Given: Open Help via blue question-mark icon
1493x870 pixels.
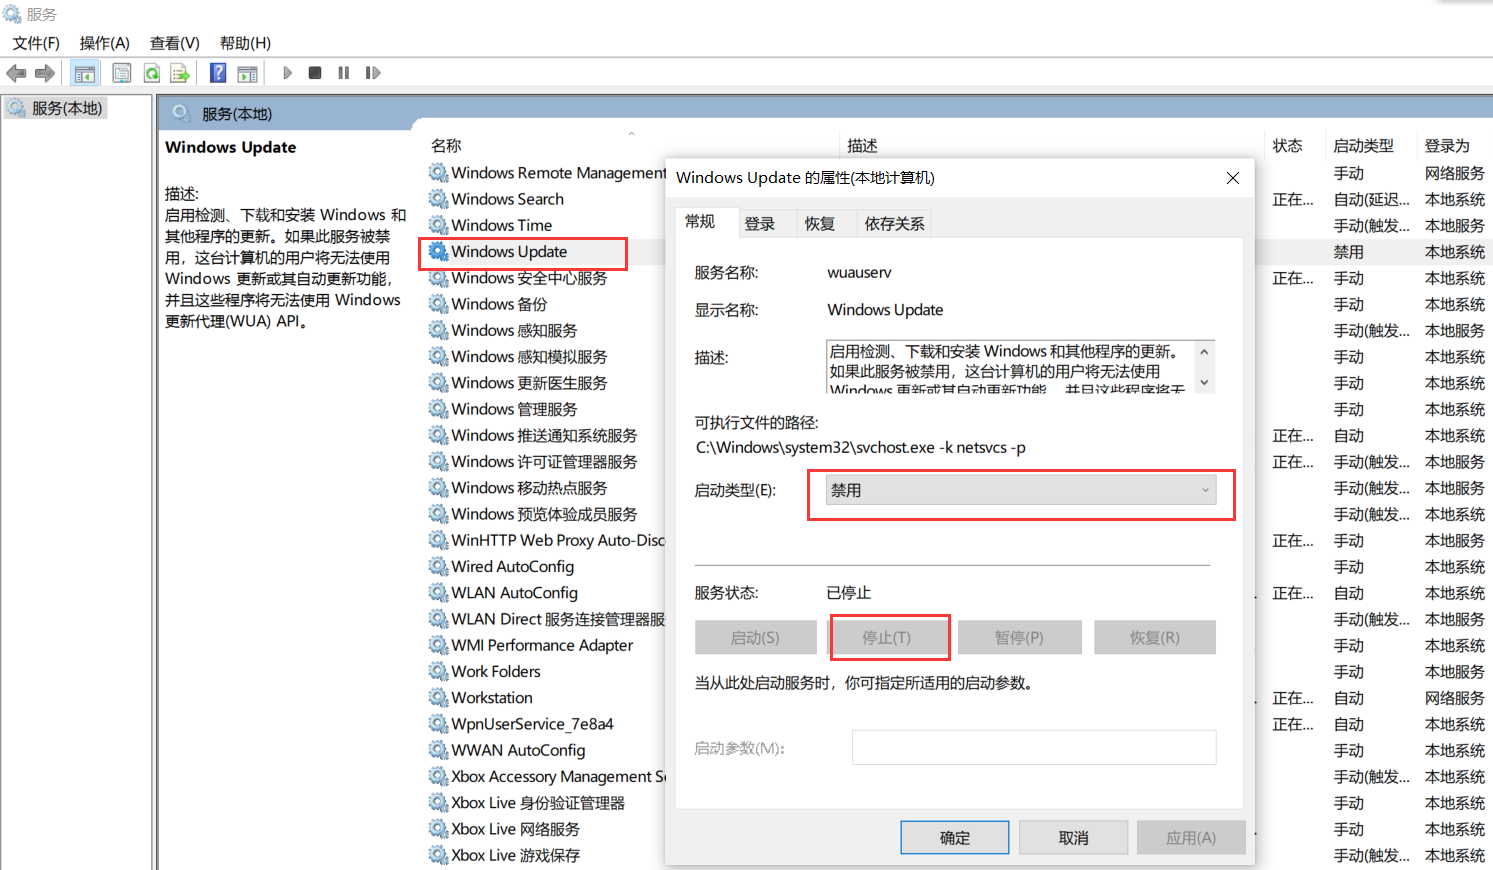Looking at the screenshot, I should (218, 73).
